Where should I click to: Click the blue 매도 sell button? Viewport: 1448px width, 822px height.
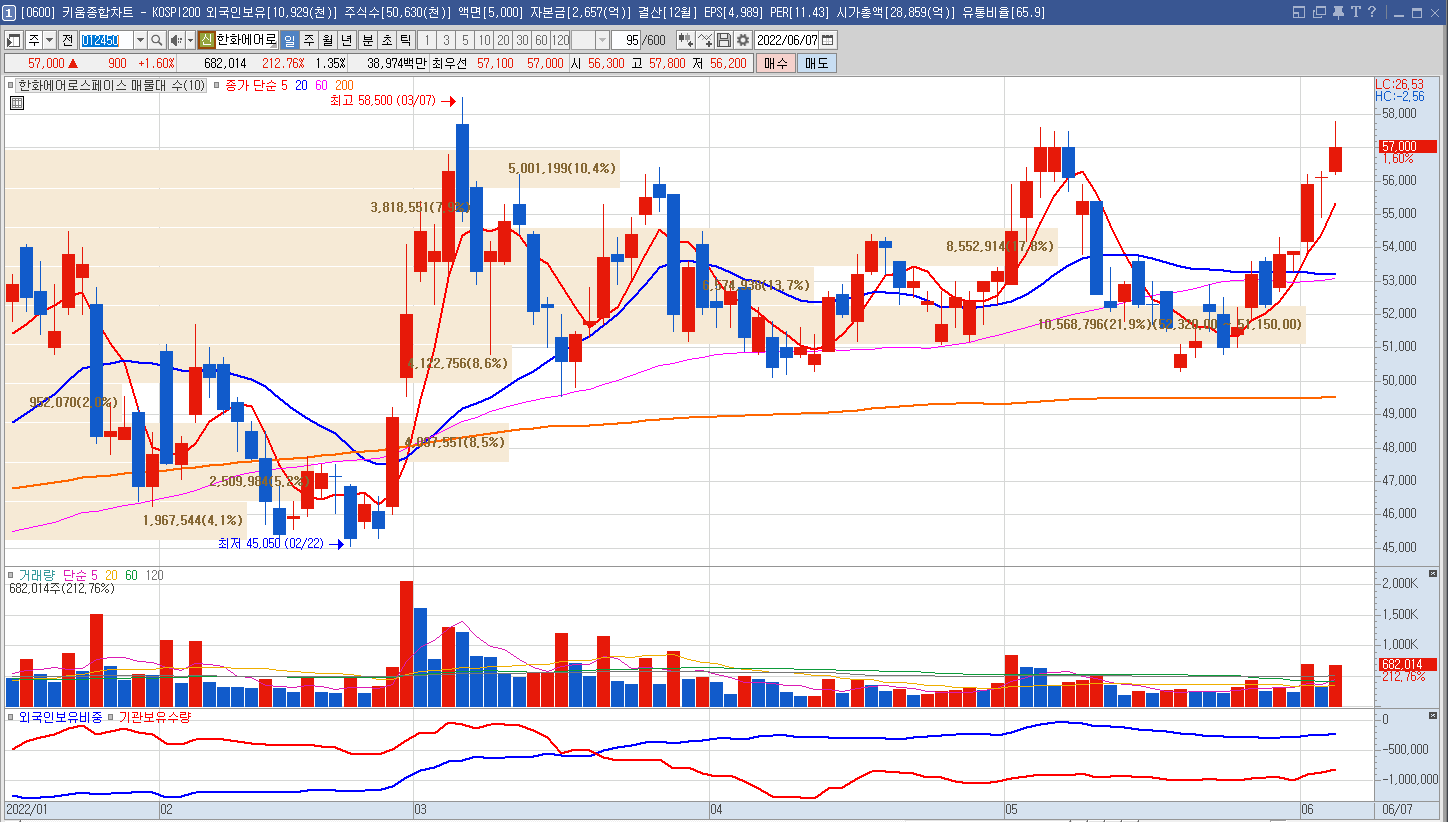(816, 63)
